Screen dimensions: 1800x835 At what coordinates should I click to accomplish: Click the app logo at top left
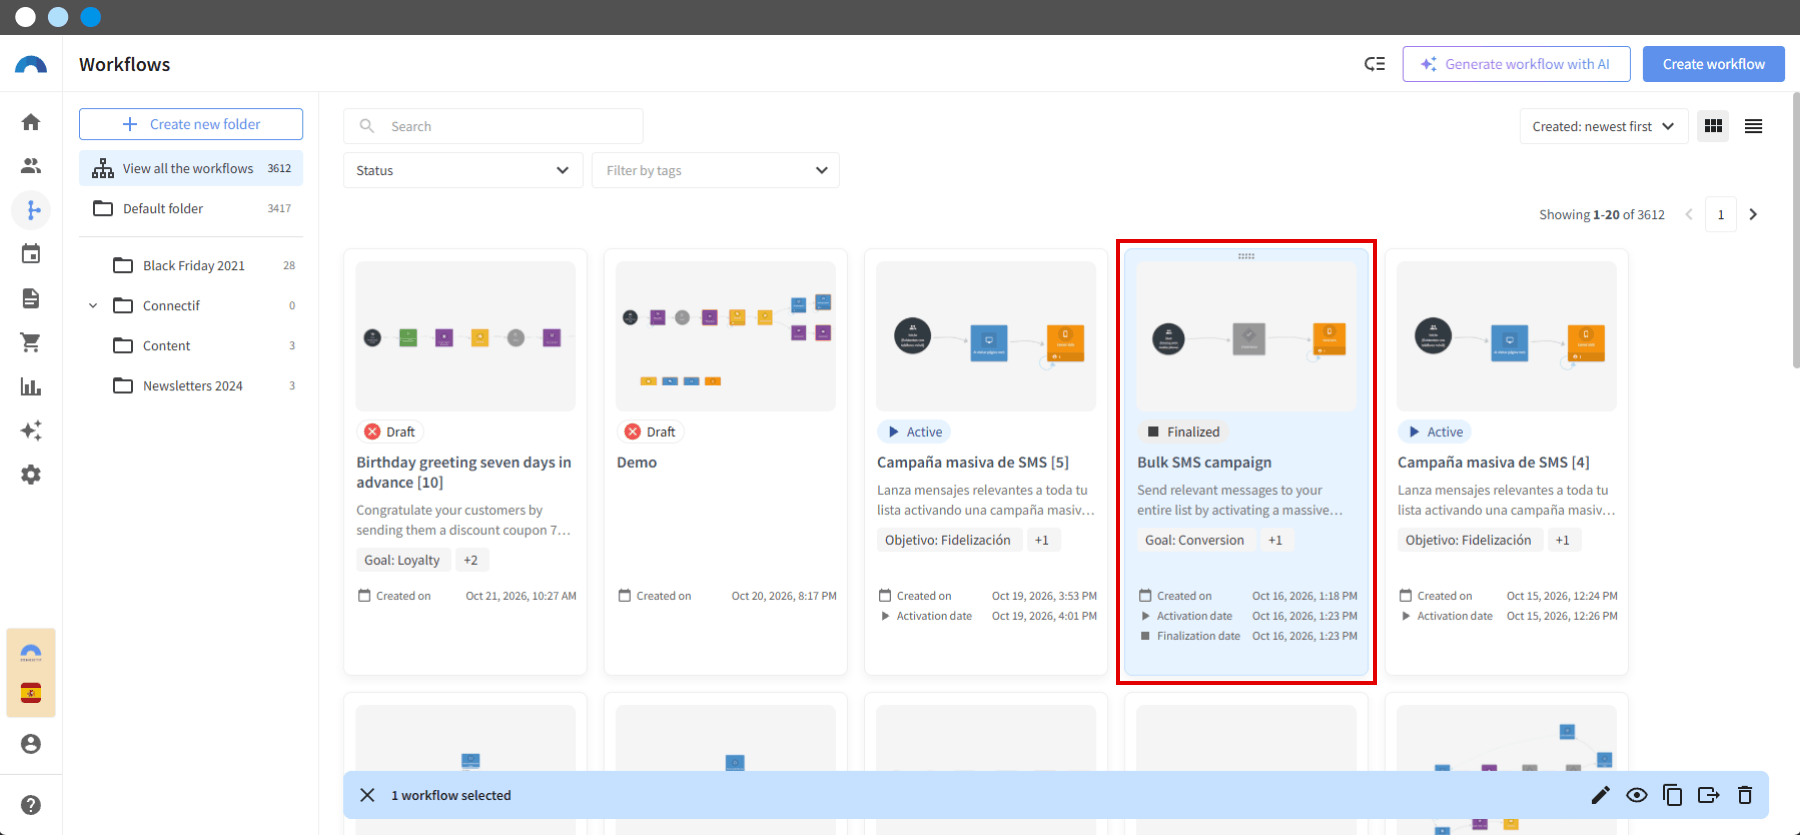tap(31, 64)
